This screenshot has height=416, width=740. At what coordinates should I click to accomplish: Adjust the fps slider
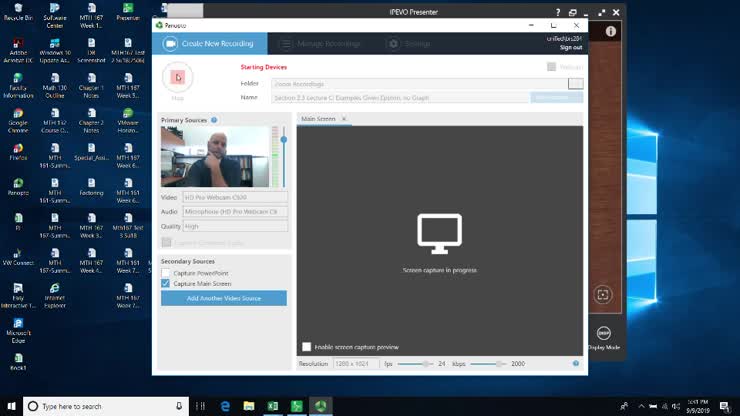425,364
